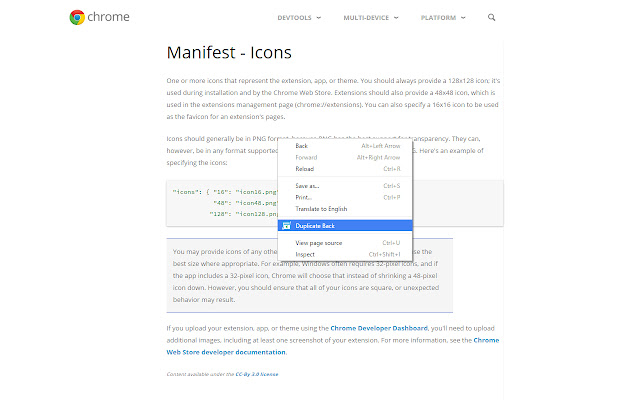The image size is (640, 400).
Task: Click the Duplicate Back extension icon
Action: click(x=287, y=225)
